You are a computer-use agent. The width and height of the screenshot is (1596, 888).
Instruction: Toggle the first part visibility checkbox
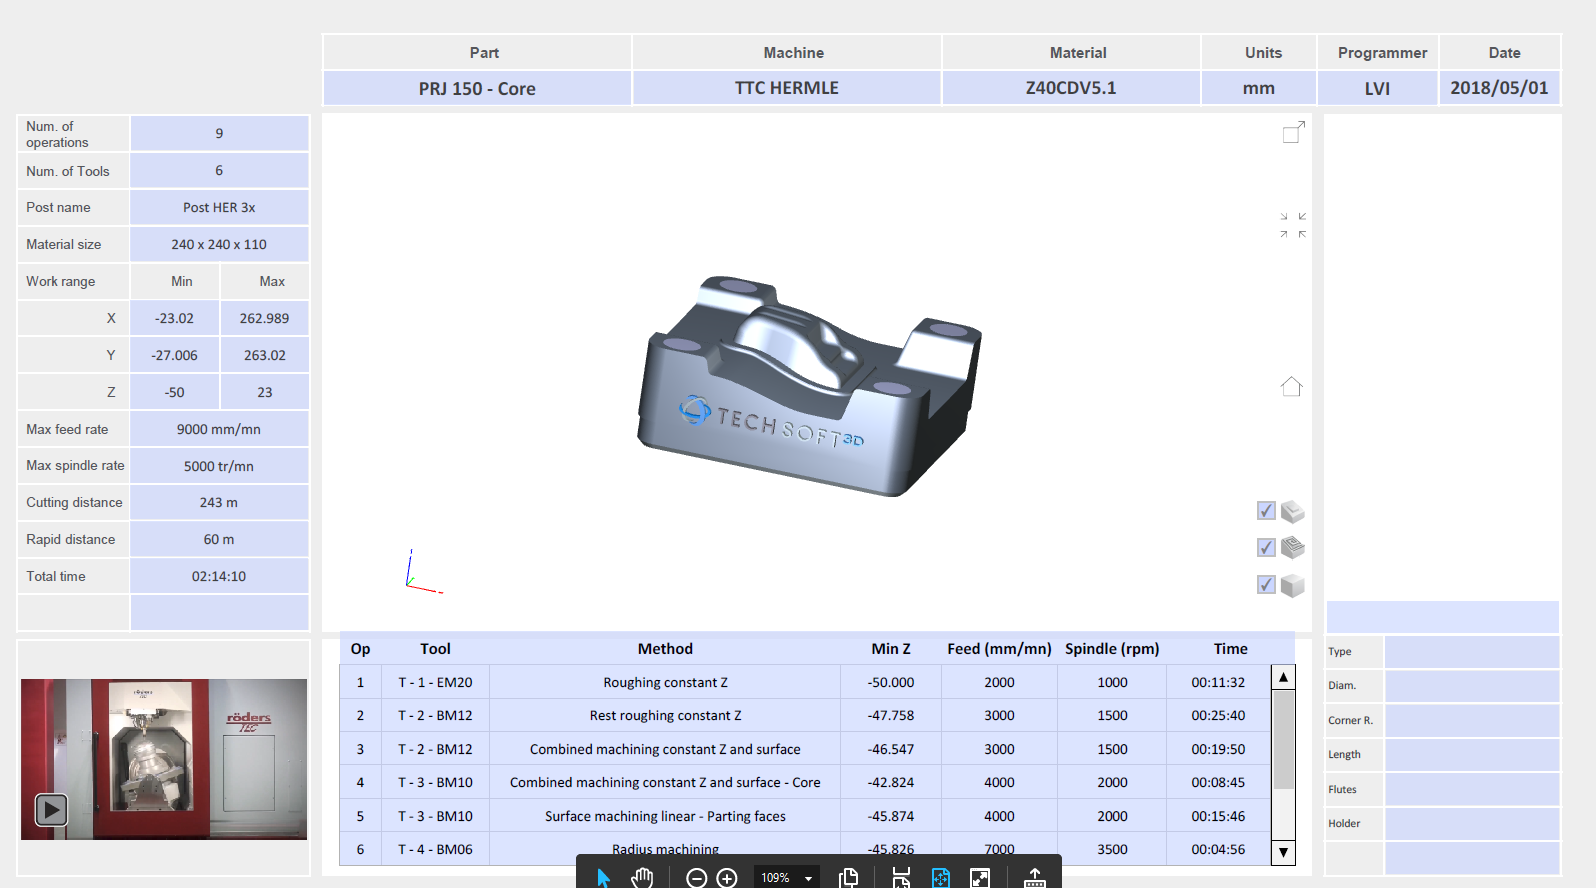click(x=1266, y=511)
